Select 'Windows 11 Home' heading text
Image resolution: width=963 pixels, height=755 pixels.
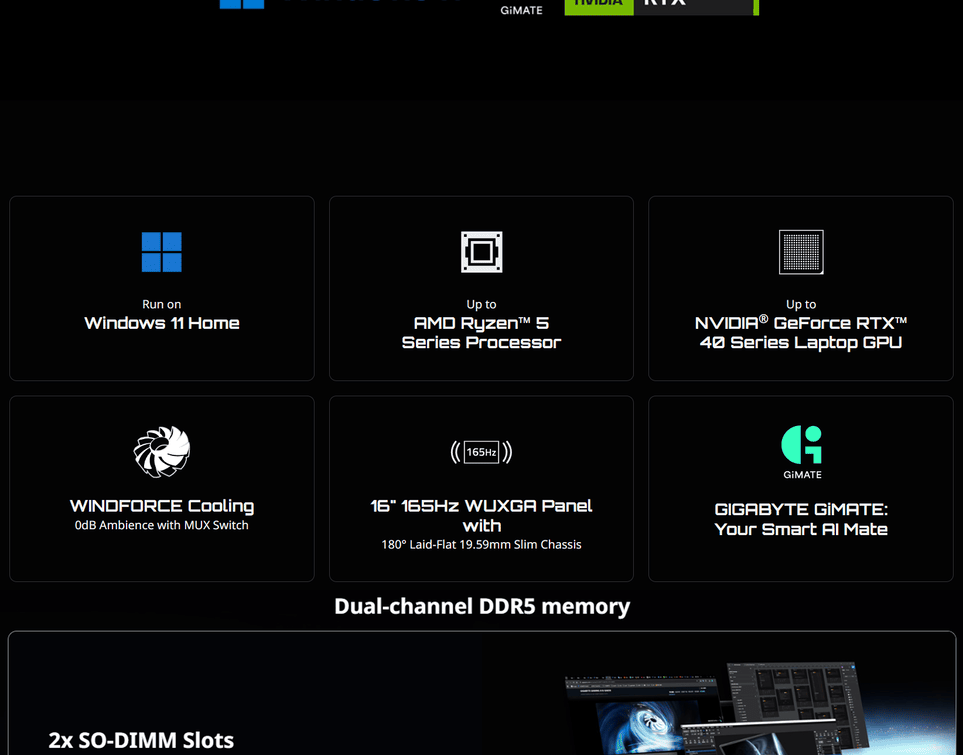coord(162,323)
